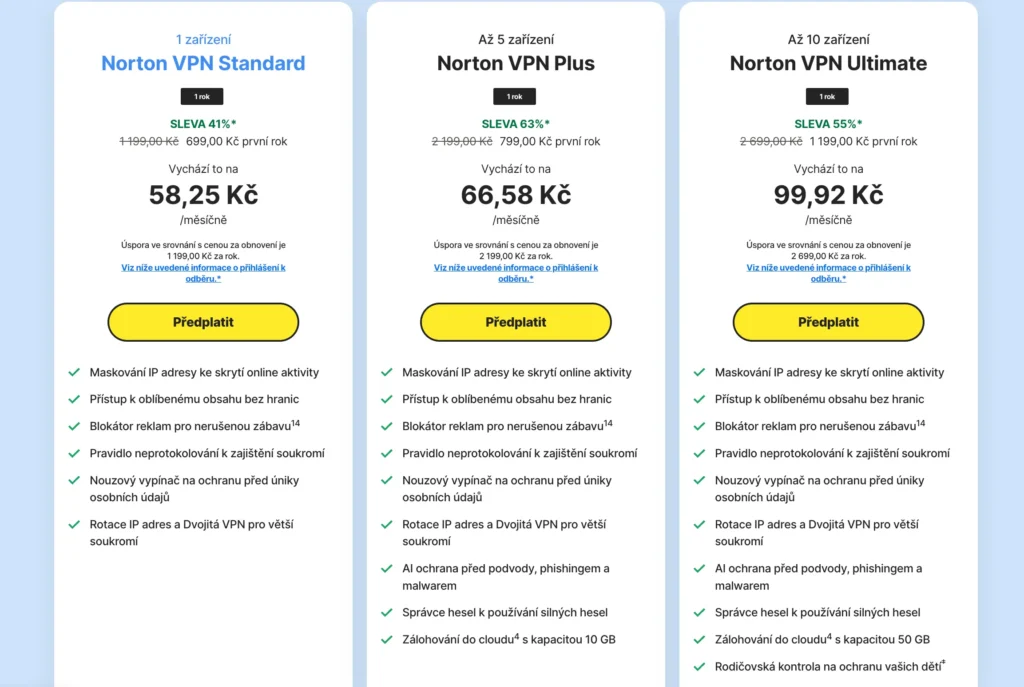Click the green checkmark beside 'Maskování IP adresy' in Standard plan
The image size is (1024, 687).
pyautogui.click(x=73, y=372)
